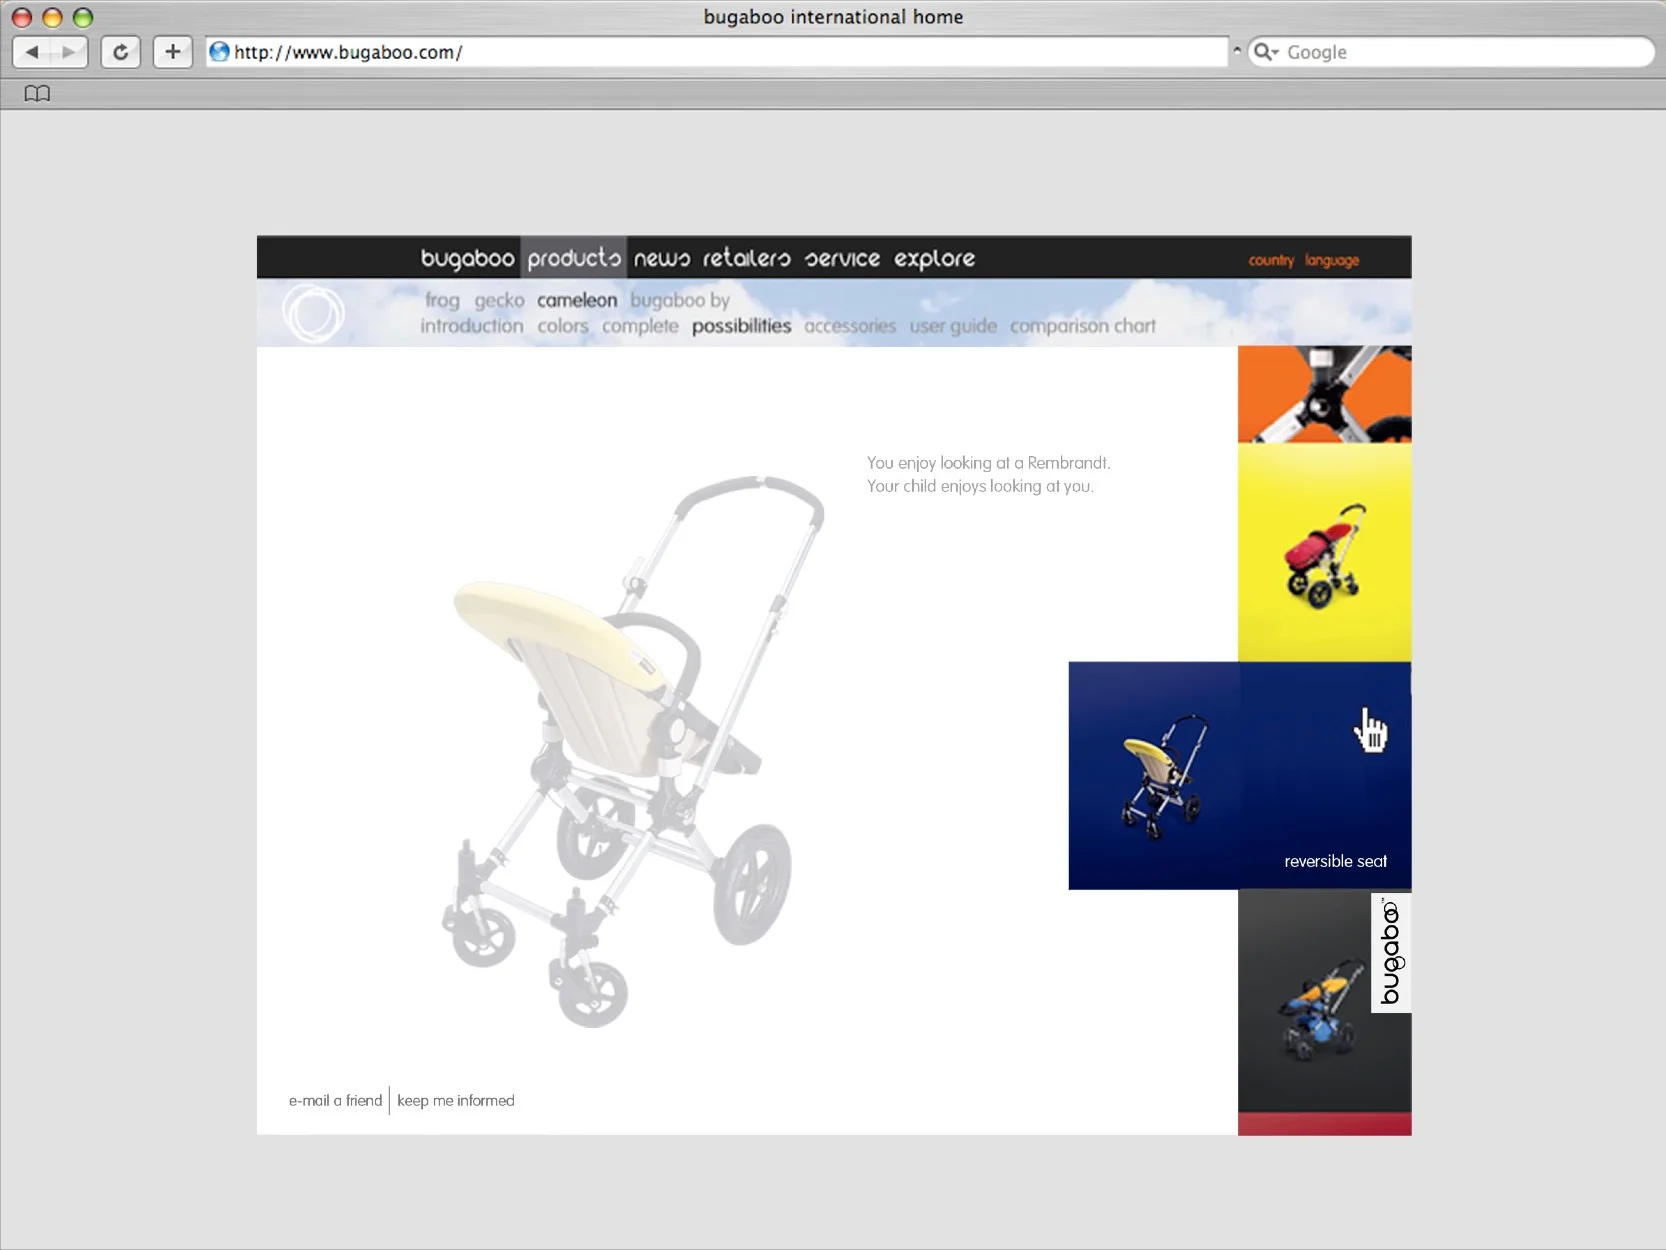The width and height of the screenshot is (1666, 1250).
Task: Open the retailers menu item
Action: pyautogui.click(x=746, y=258)
